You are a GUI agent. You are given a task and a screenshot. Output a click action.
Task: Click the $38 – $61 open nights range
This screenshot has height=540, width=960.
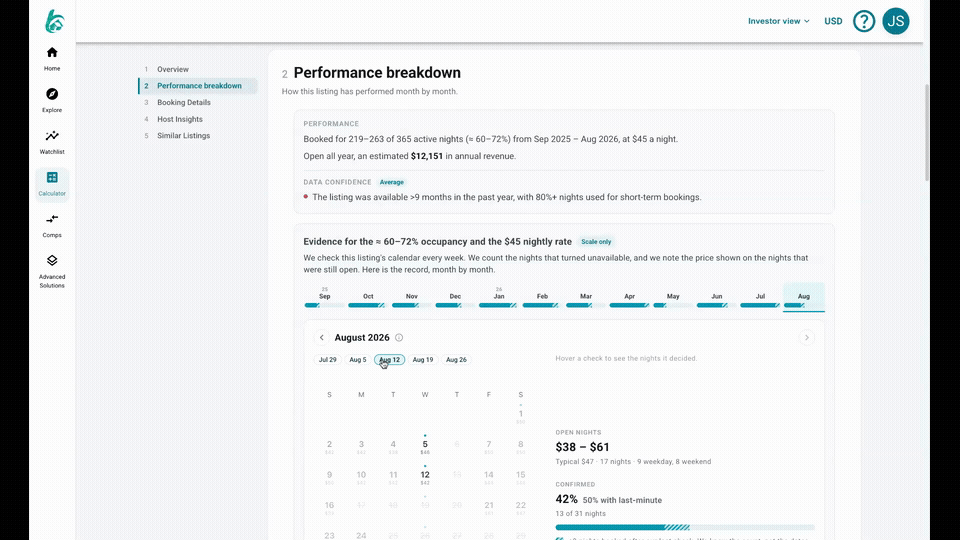click(582, 447)
